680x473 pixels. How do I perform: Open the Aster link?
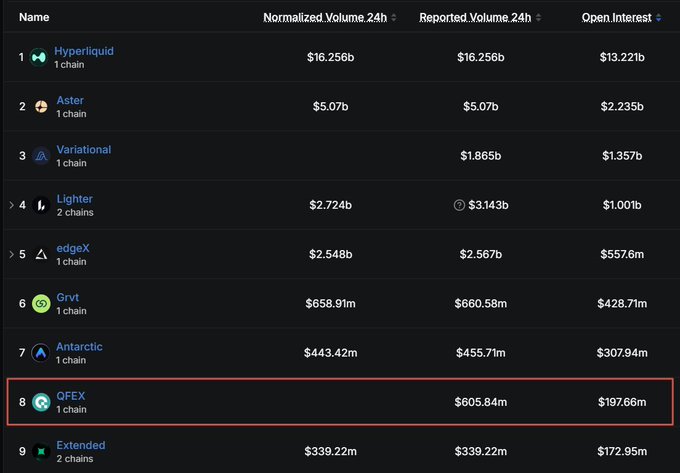point(70,101)
